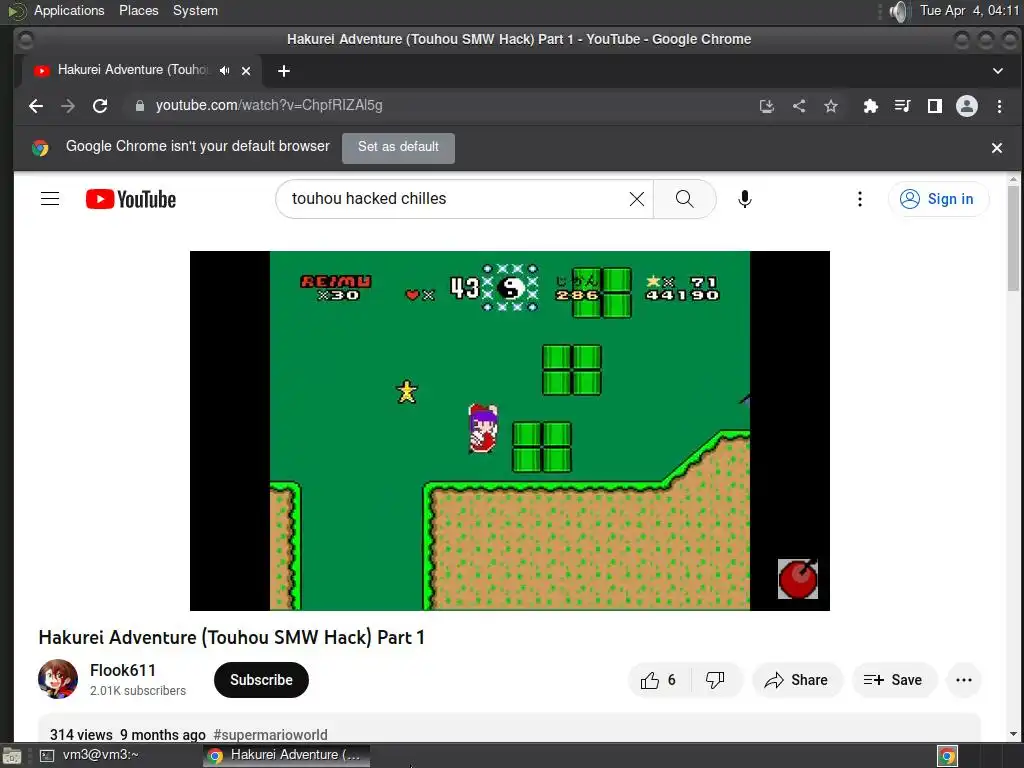Click the lock icon in address bar
The width and height of the screenshot is (1024, 768).
[x=139, y=106]
